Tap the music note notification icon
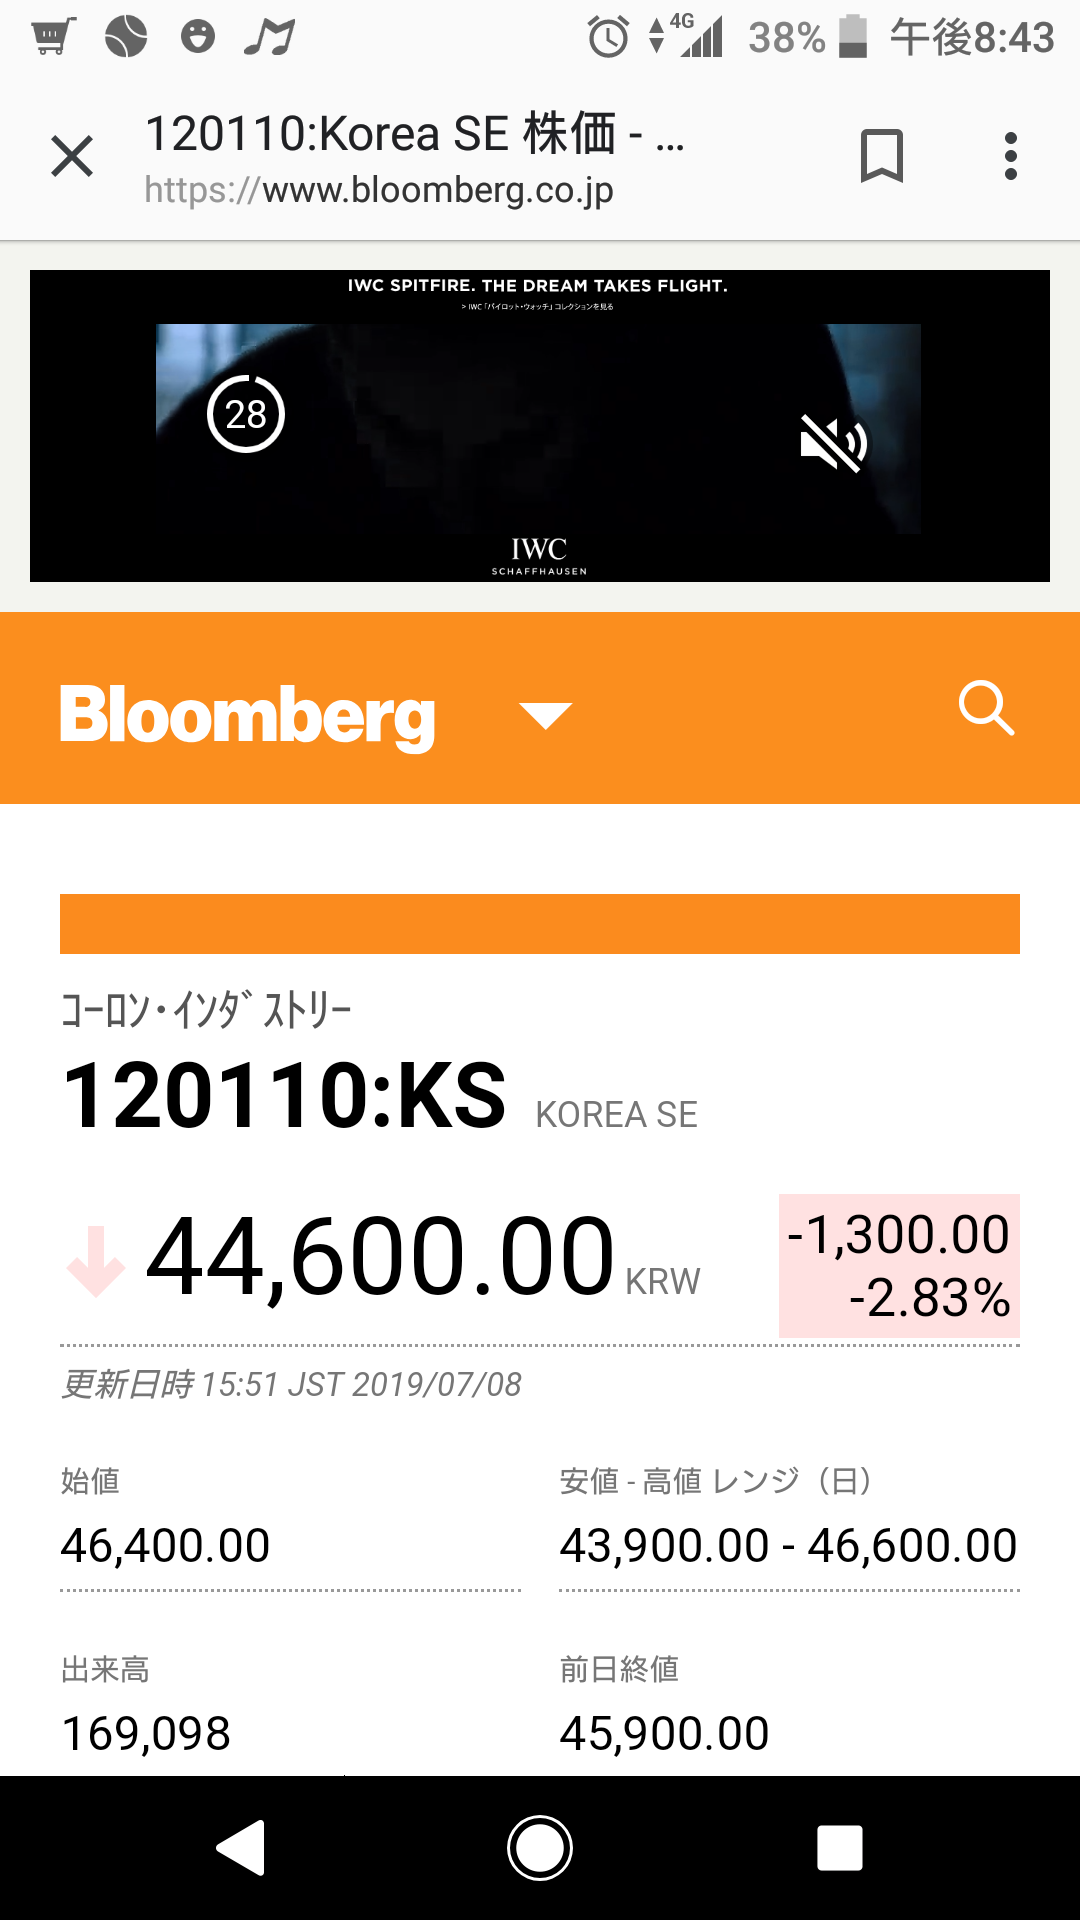 point(269,37)
